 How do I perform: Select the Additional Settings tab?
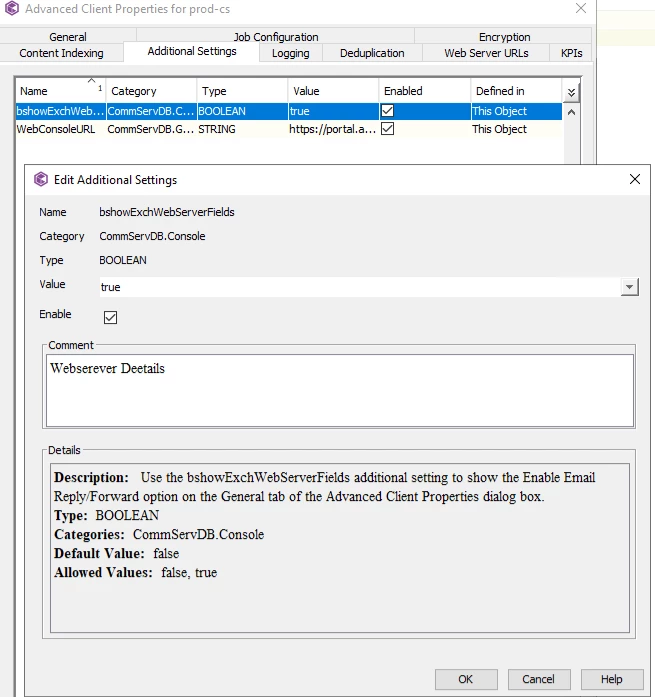[x=192, y=52]
